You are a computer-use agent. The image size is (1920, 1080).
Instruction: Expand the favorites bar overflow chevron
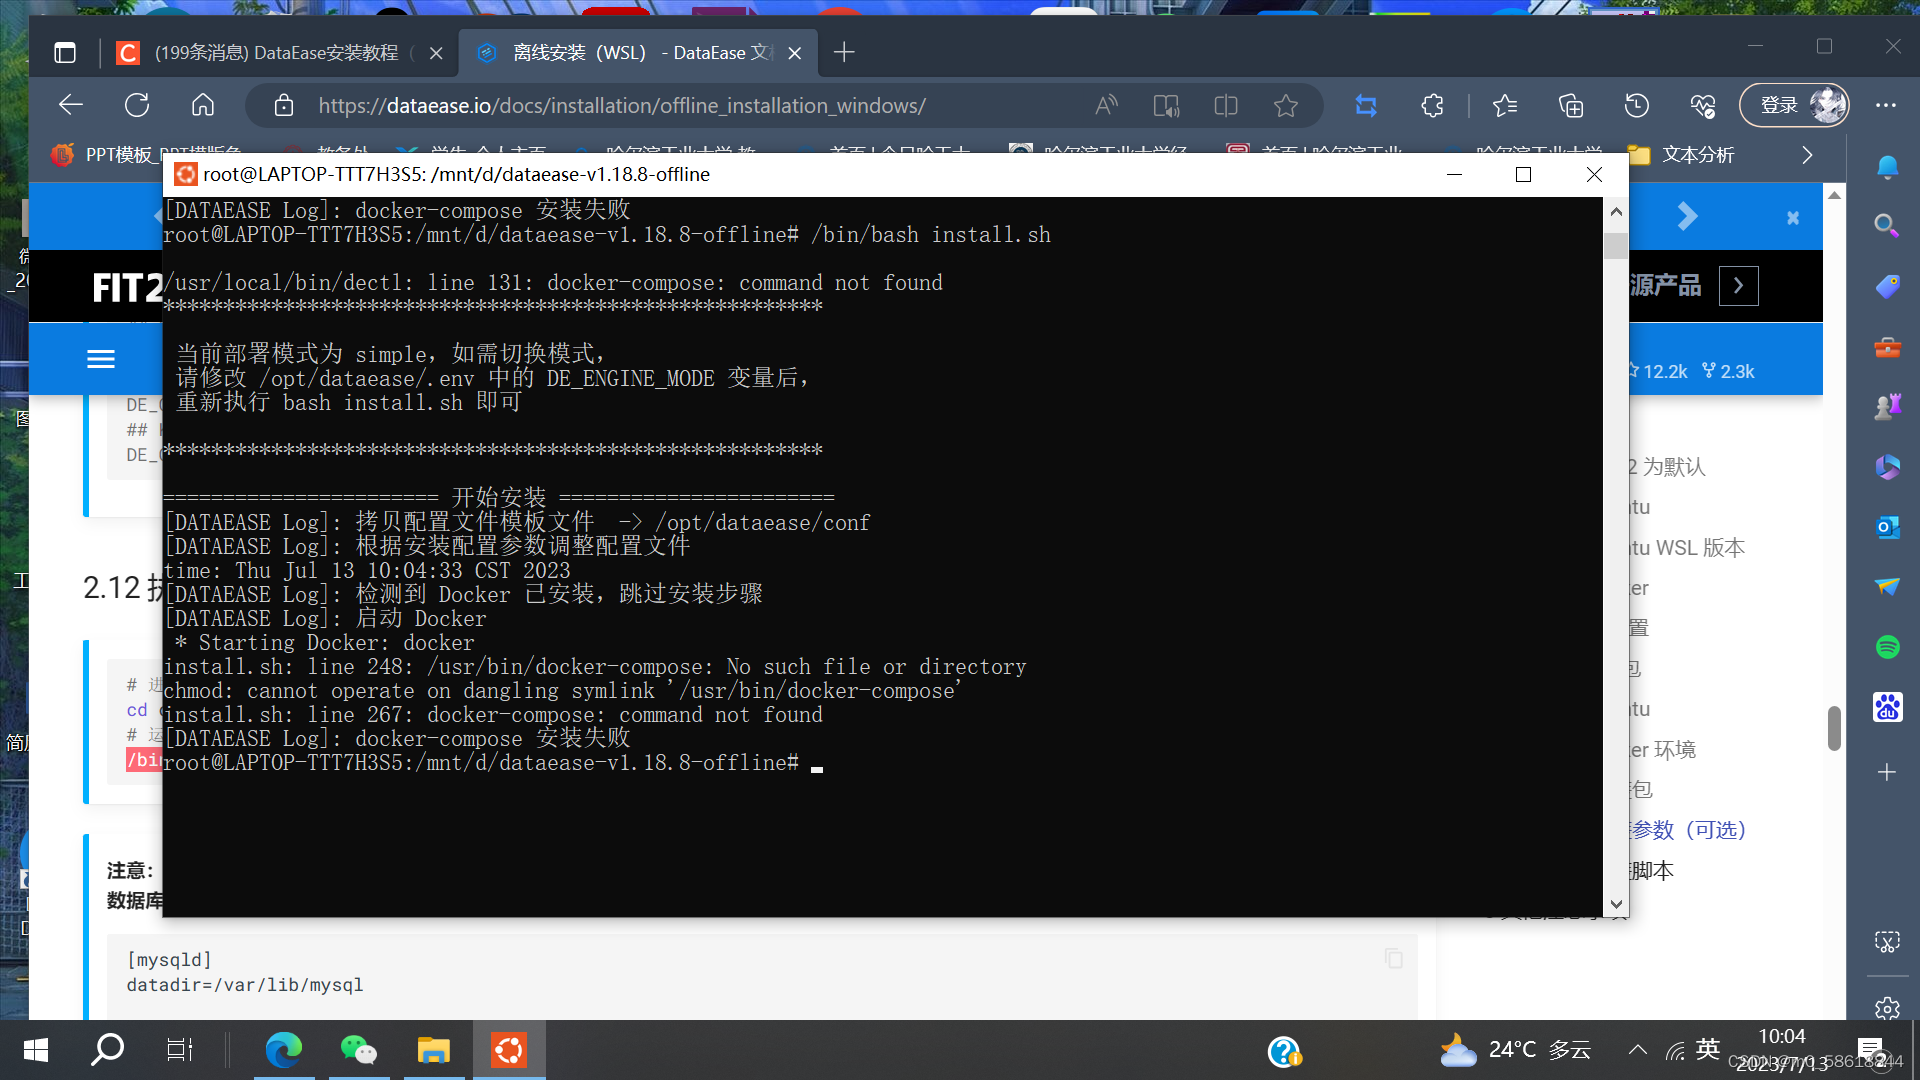1807,155
